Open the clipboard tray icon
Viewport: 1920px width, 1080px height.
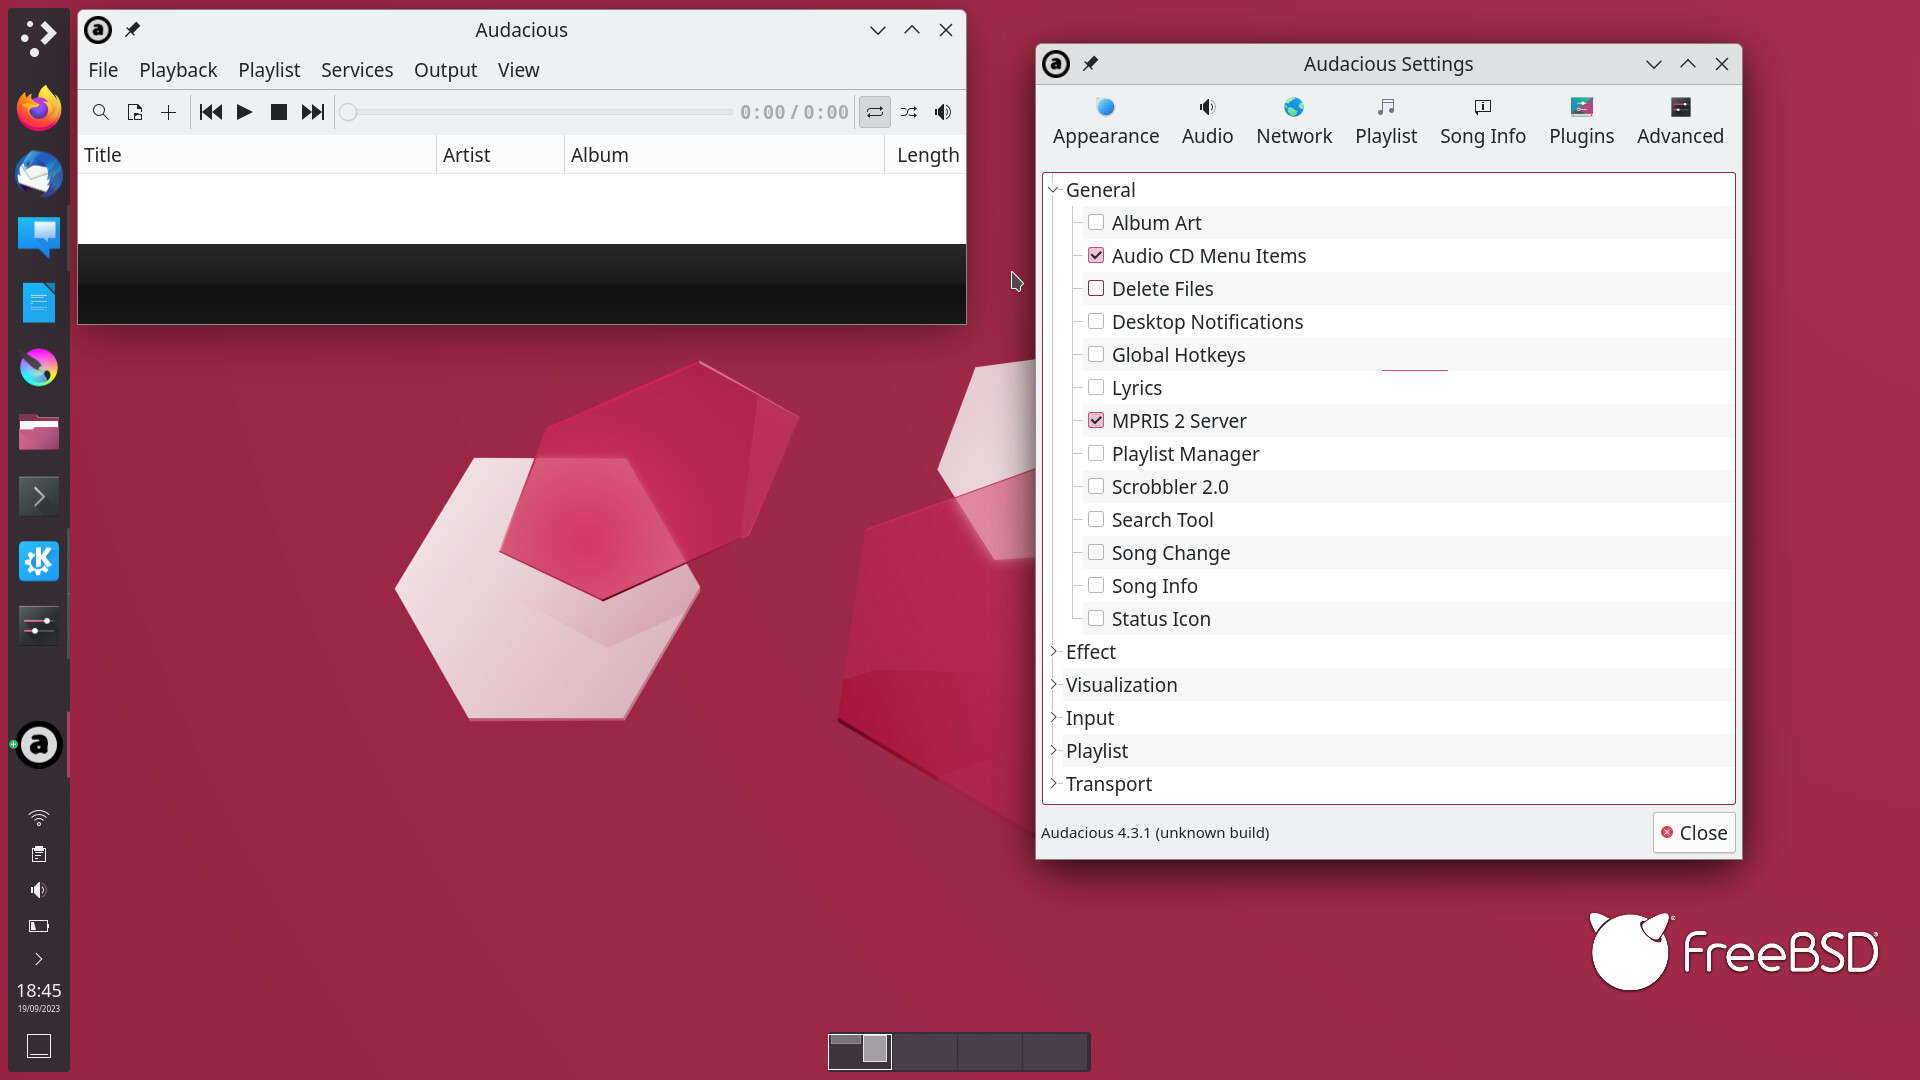click(x=39, y=854)
